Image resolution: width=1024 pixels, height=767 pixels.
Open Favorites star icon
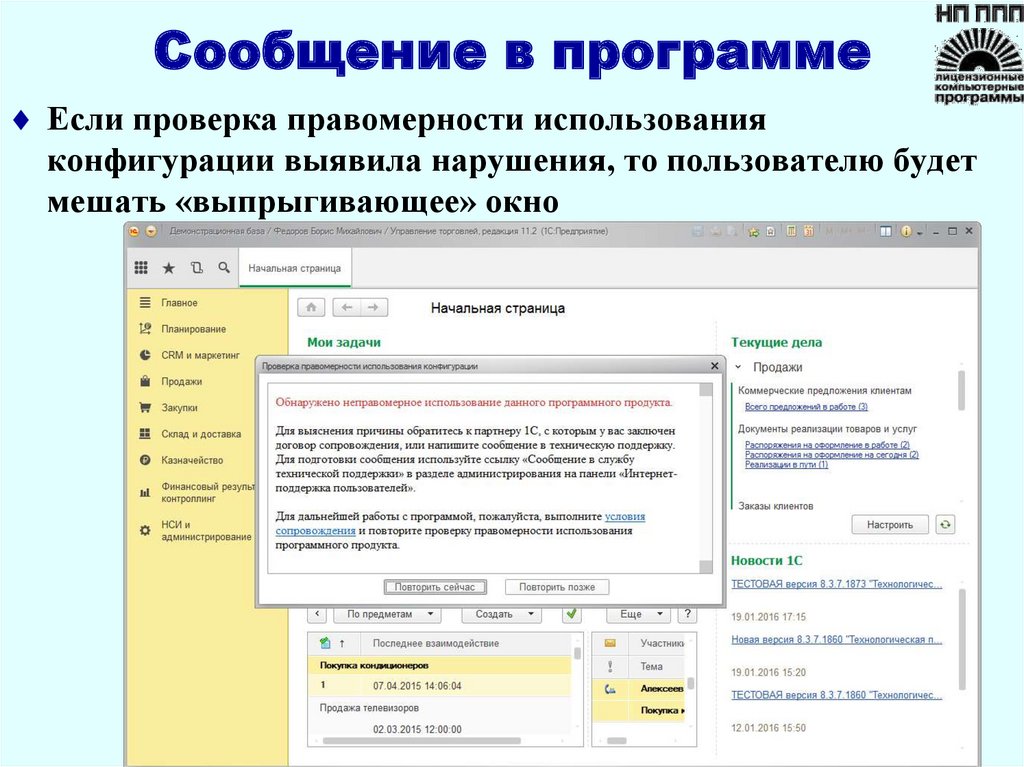(x=168, y=268)
